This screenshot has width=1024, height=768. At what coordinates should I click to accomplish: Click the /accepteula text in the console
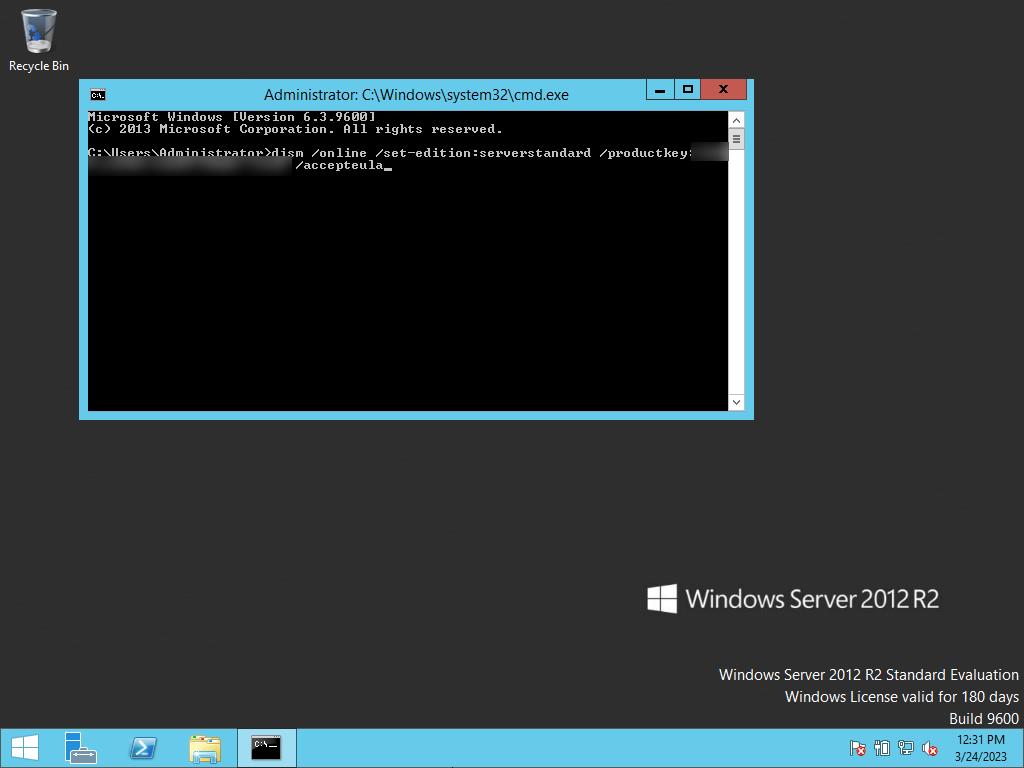click(x=340, y=165)
